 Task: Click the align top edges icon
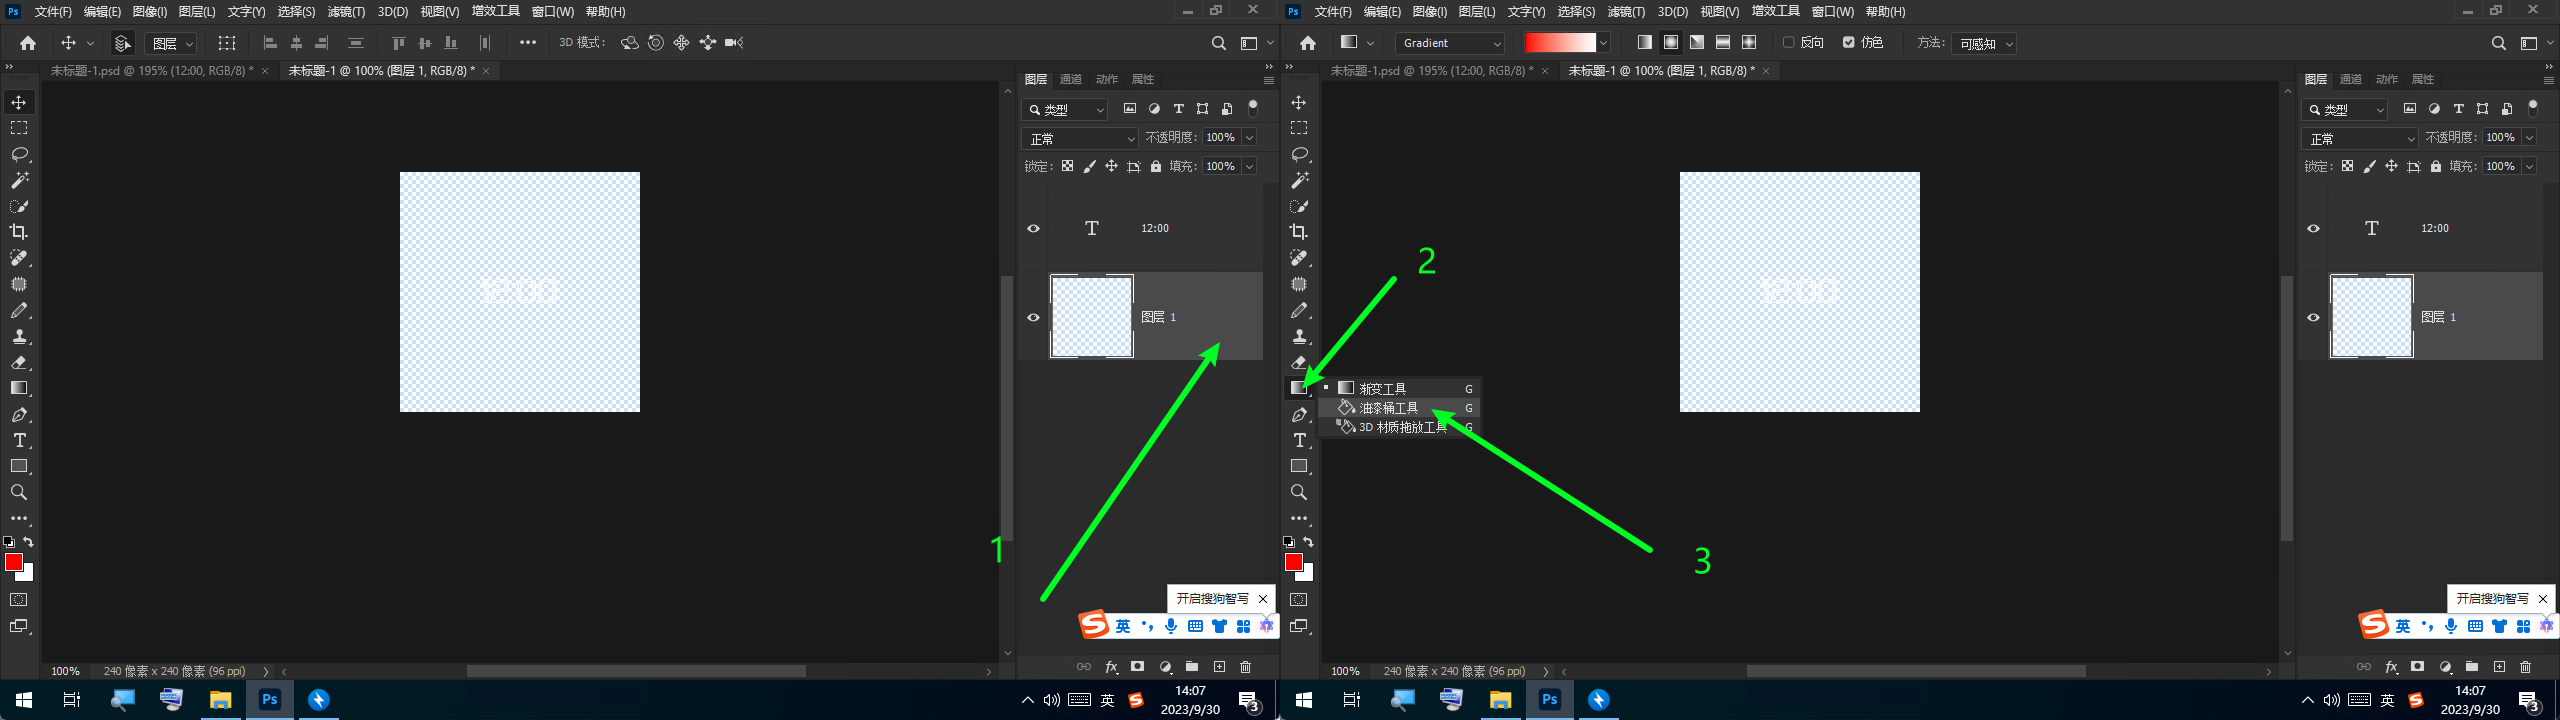tap(399, 43)
